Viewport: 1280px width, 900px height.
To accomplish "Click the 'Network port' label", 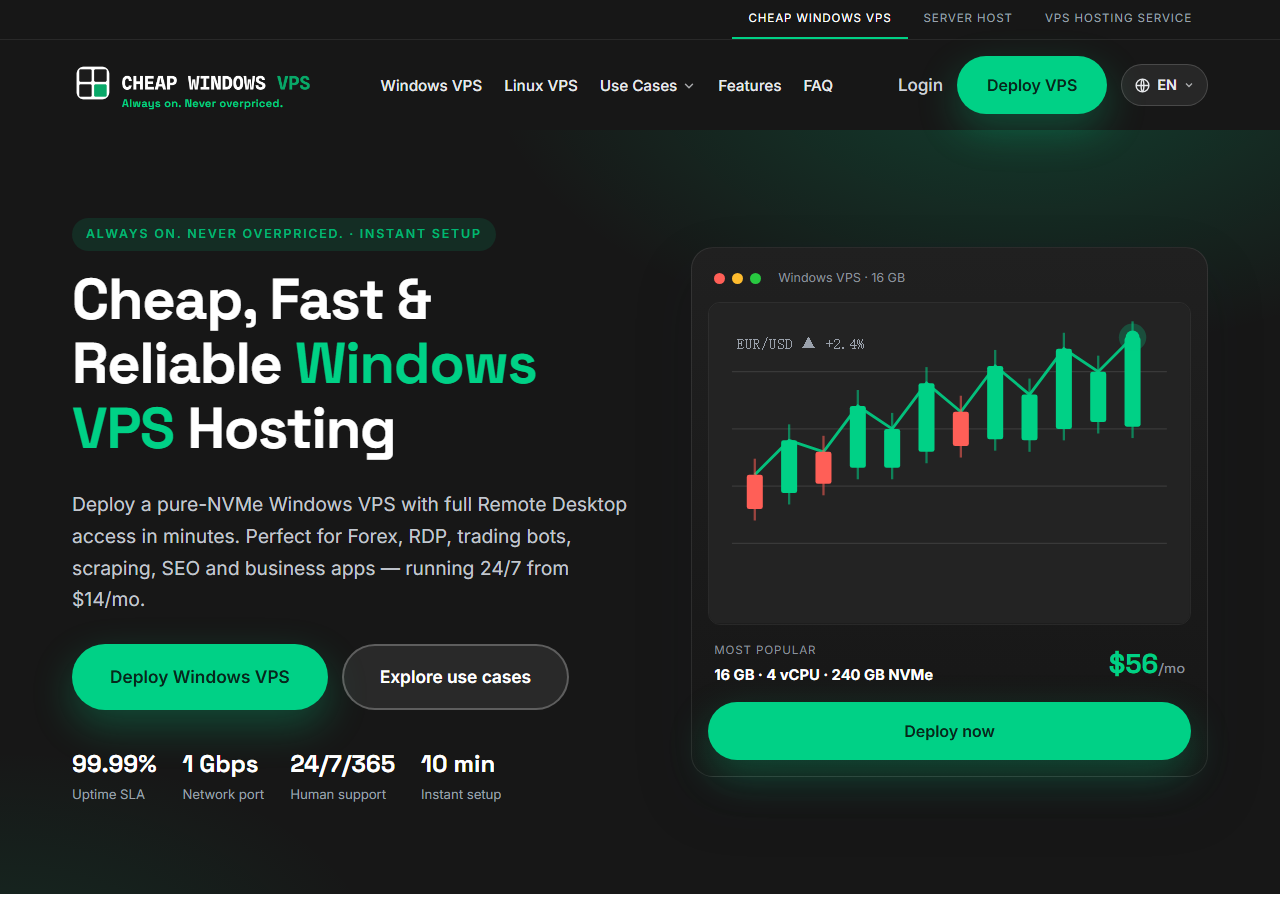I will pos(223,795).
